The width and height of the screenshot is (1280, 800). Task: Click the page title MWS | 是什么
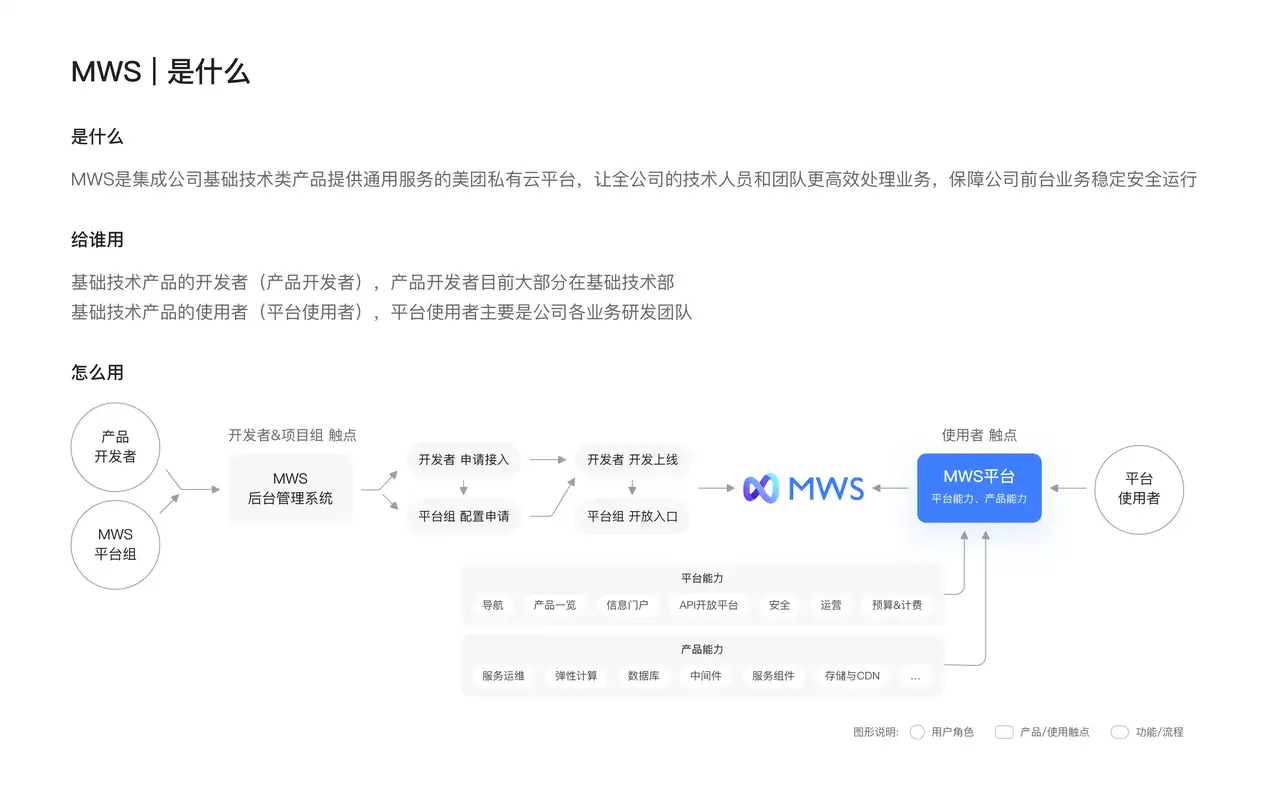pyautogui.click(x=160, y=72)
